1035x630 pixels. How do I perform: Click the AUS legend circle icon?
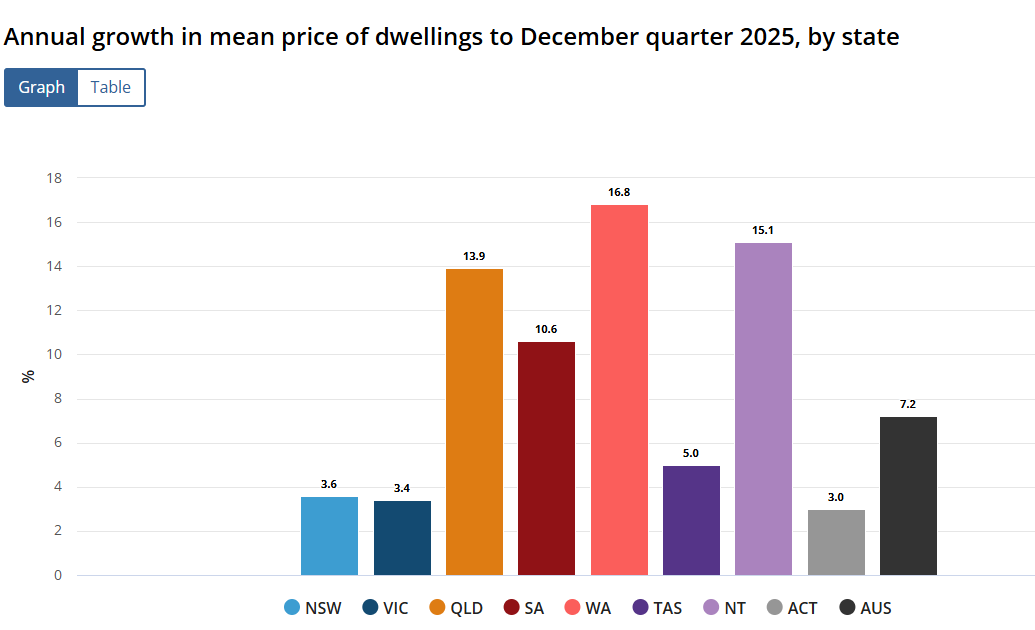pos(848,607)
